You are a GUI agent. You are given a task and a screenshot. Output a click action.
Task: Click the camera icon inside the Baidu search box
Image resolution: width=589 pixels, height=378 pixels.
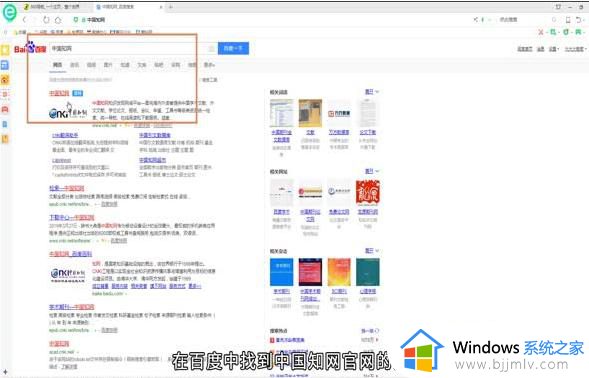pyautogui.click(x=211, y=48)
